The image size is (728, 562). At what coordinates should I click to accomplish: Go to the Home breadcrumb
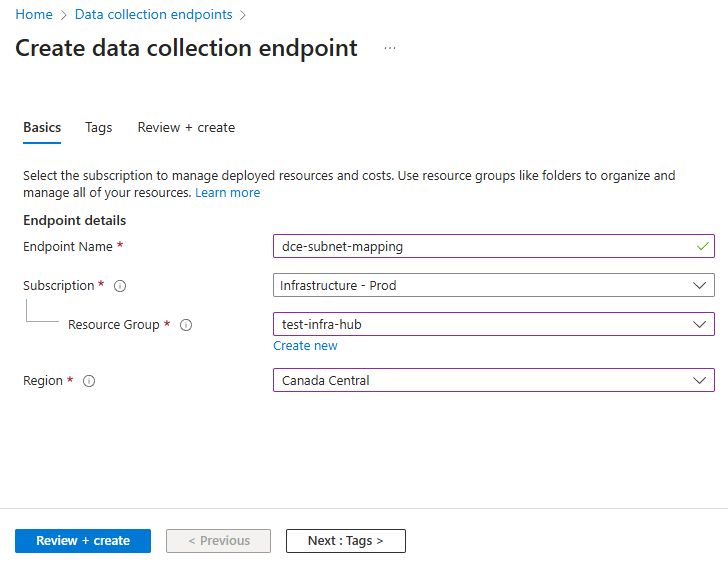pyautogui.click(x=33, y=15)
